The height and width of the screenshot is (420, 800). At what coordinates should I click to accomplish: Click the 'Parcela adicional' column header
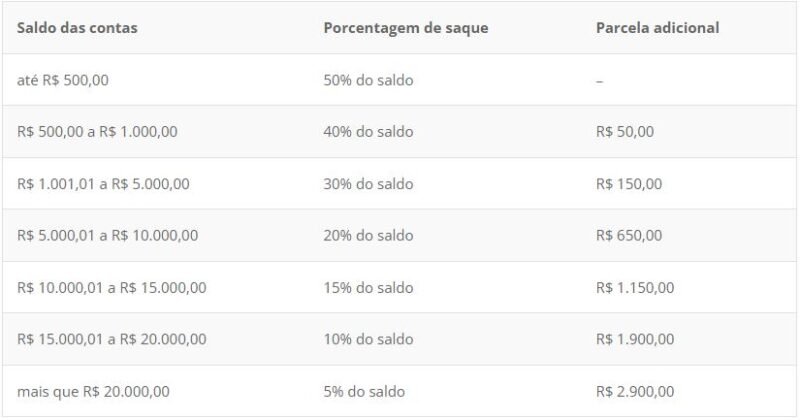coord(656,28)
